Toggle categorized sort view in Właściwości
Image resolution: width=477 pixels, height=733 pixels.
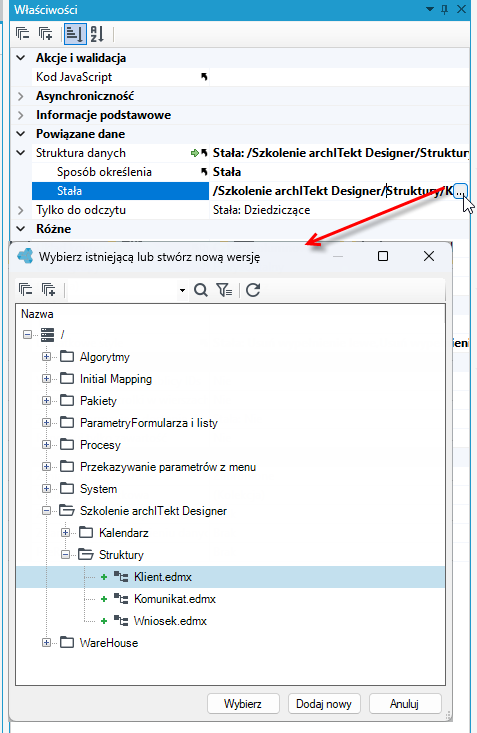pyautogui.click(x=75, y=34)
